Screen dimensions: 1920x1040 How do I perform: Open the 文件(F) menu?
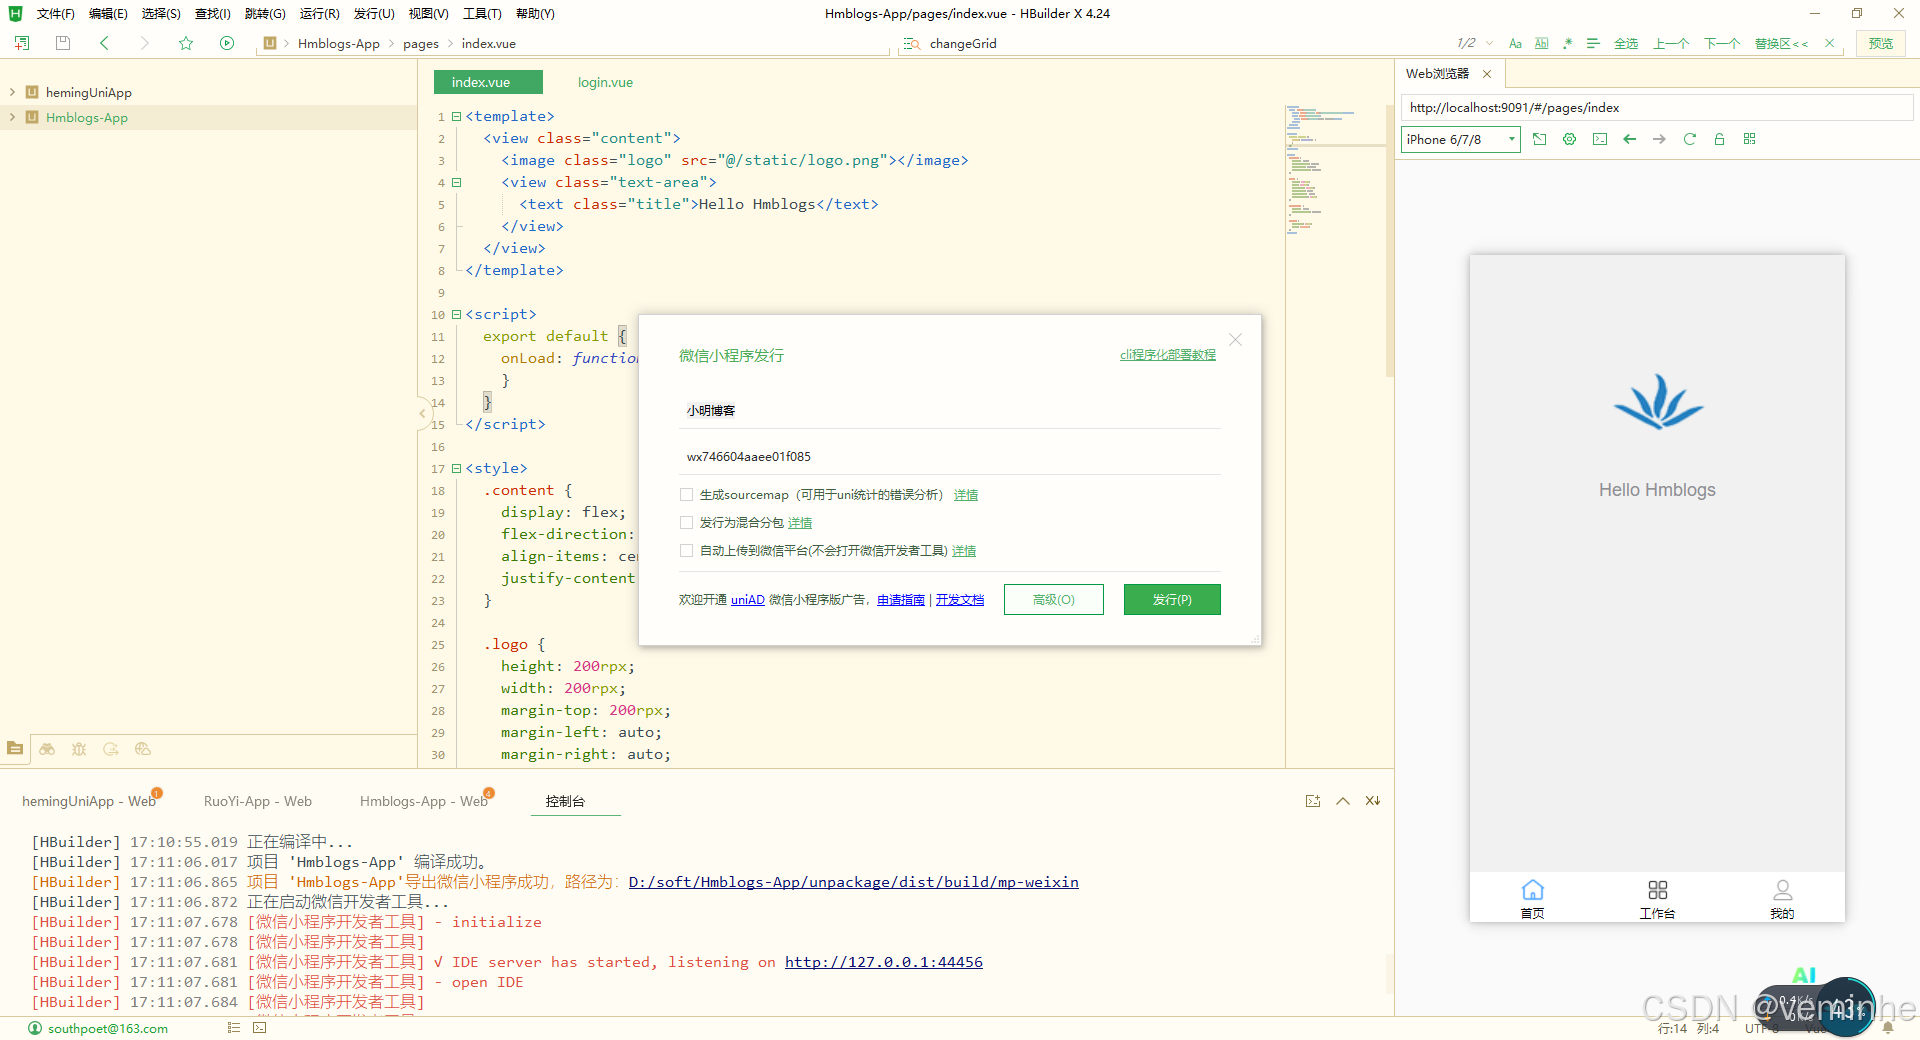point(55,13)
